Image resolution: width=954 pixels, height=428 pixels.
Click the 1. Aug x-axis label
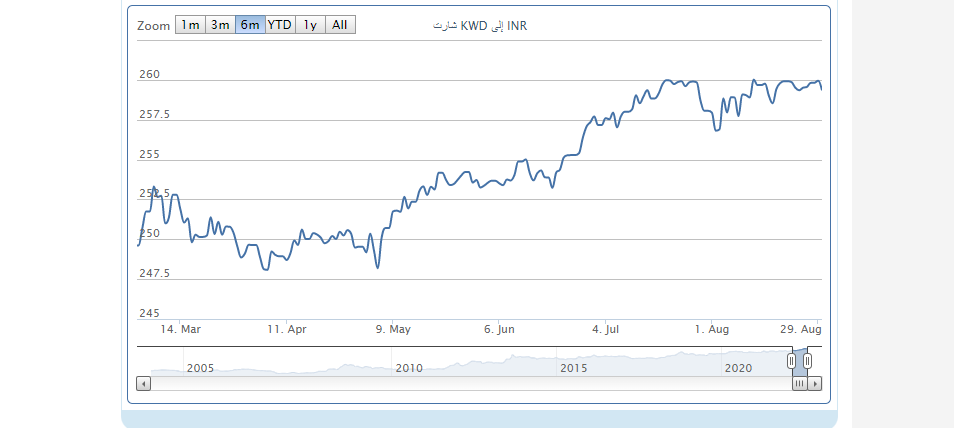(x=711, y=329)
